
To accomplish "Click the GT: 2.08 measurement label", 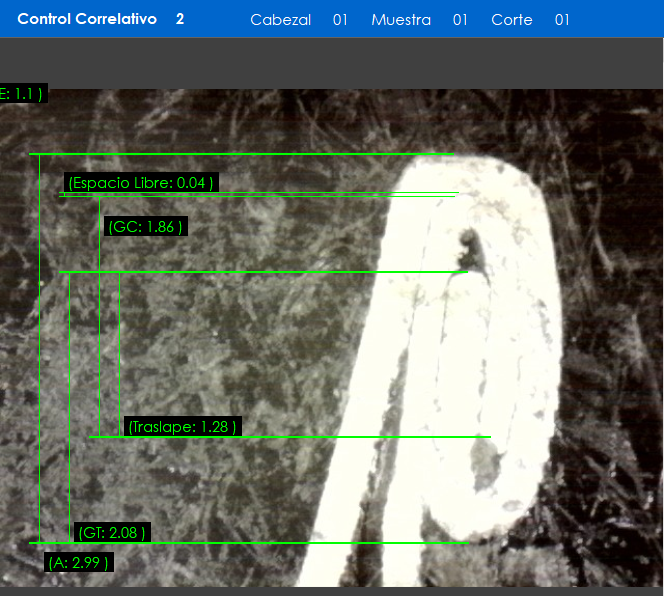I will [x=112, y=533].
